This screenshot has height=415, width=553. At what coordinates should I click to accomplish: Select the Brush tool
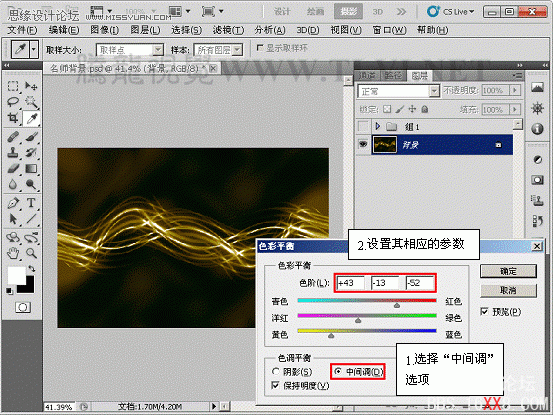point(31,137)
